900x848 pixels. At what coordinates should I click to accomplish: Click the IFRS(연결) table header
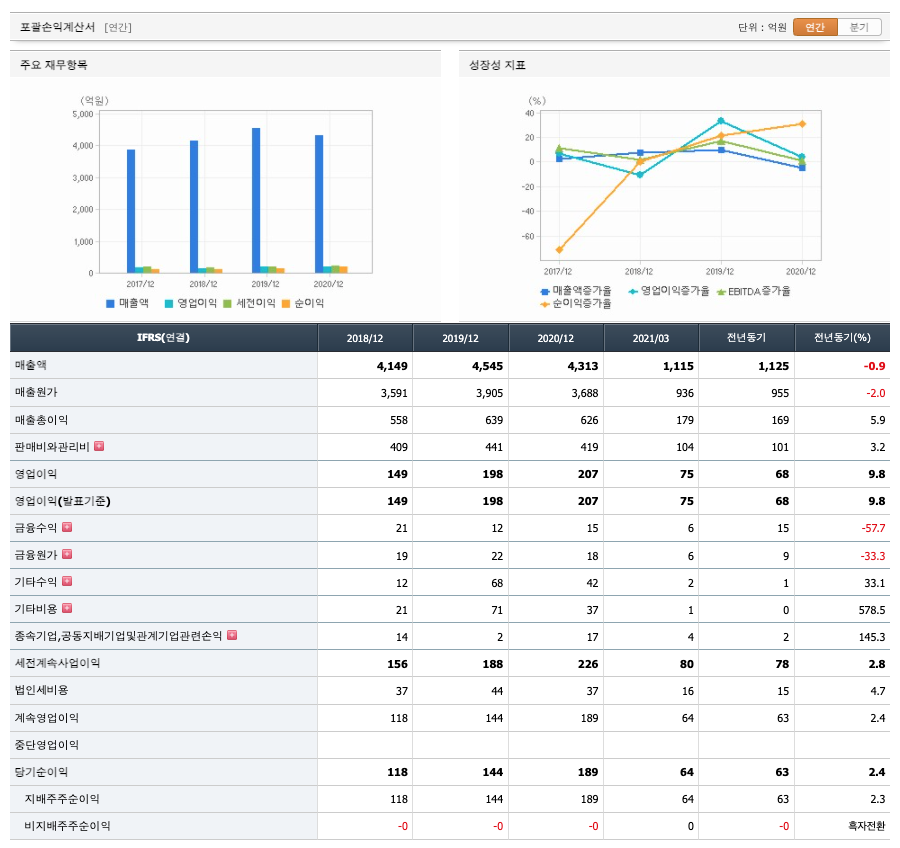pos(164,338)
